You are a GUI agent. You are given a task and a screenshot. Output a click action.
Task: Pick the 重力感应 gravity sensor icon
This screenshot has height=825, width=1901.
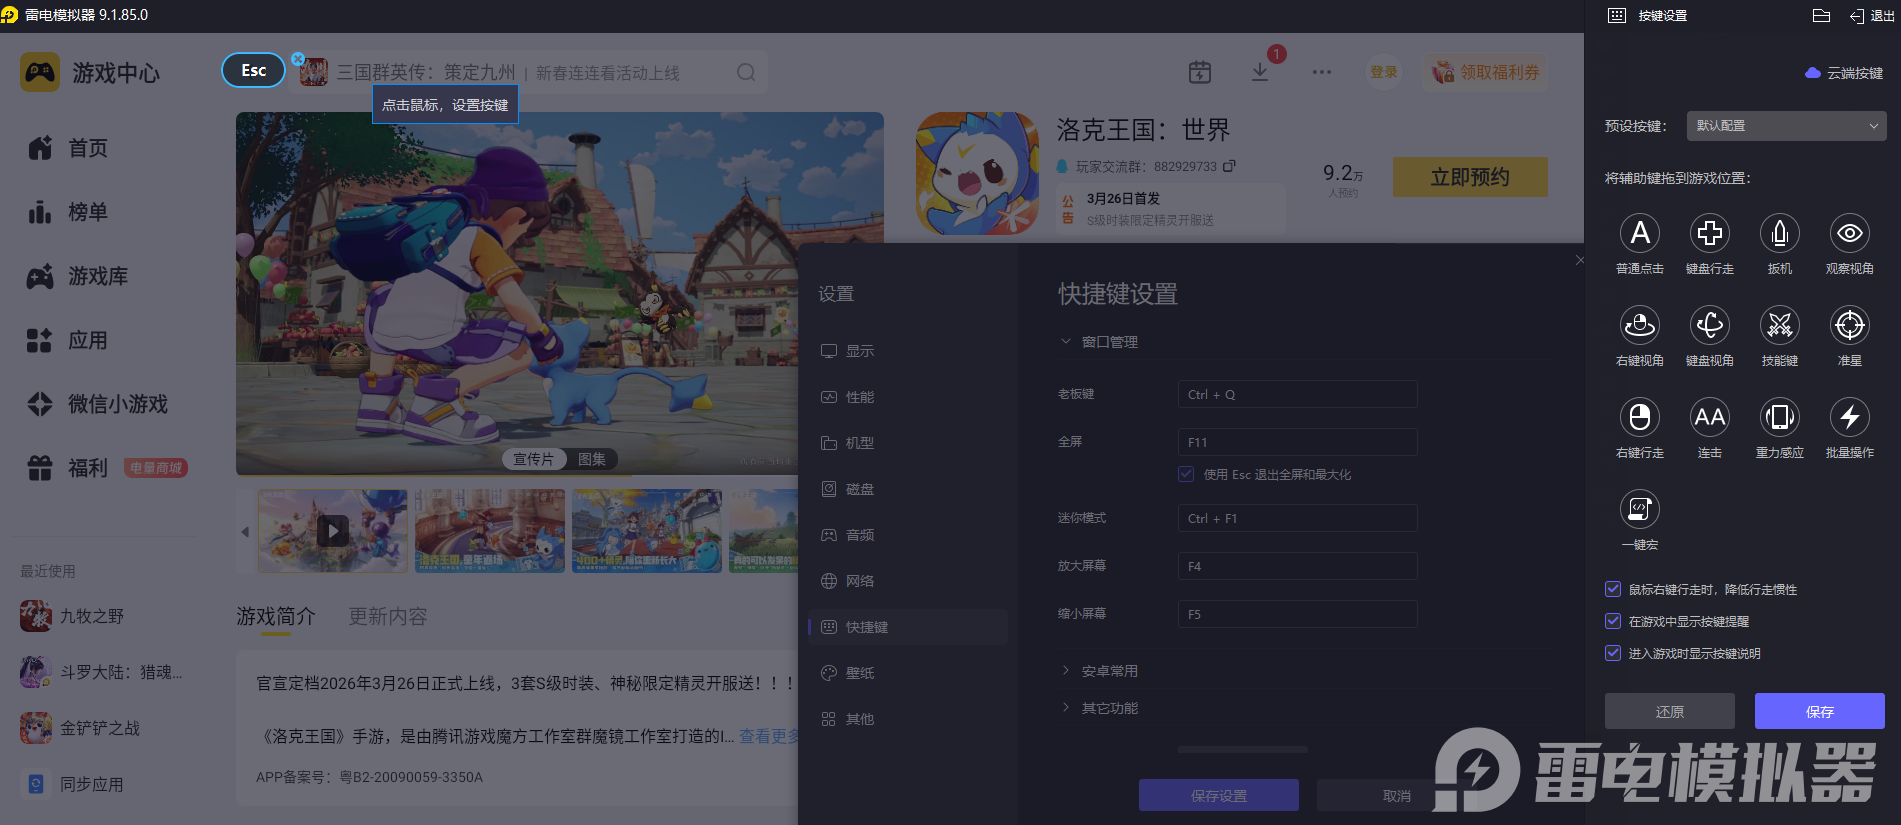(x=1780, y=417)
